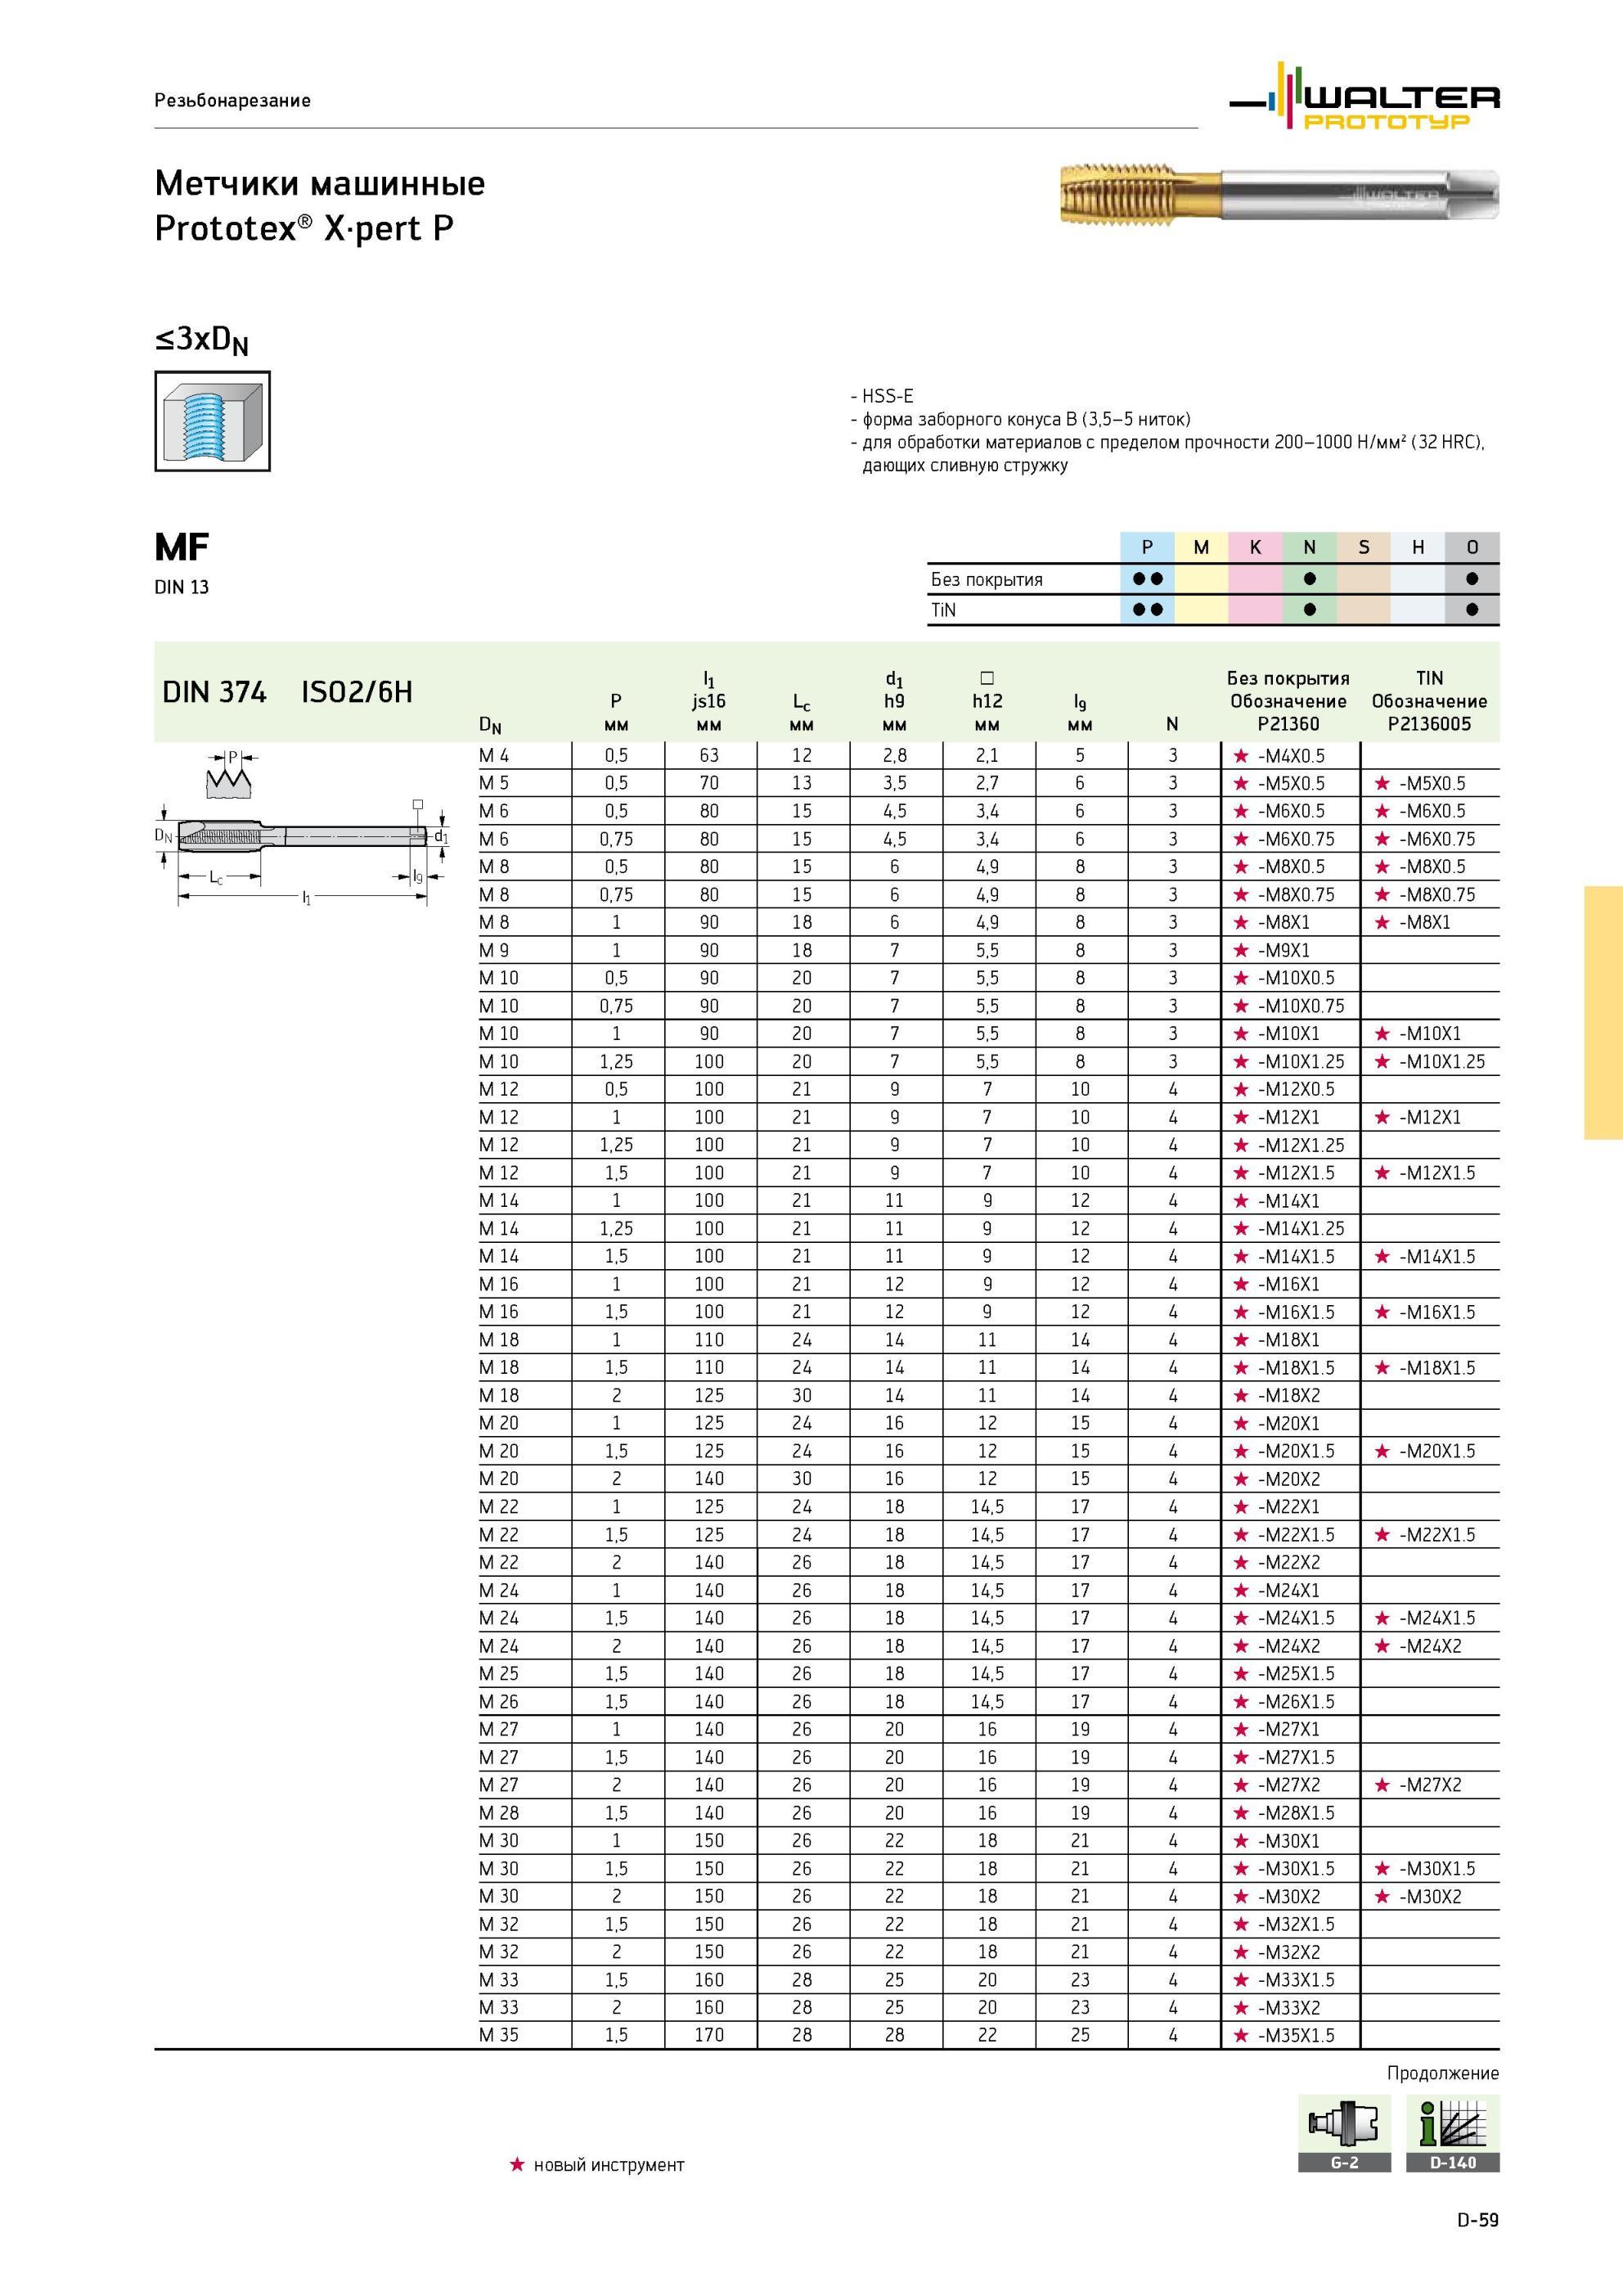Viewport: 1623px width, 2296px height.
Task: Click the 'M 4' thread size cell
Action: click(x=494, y=756)
